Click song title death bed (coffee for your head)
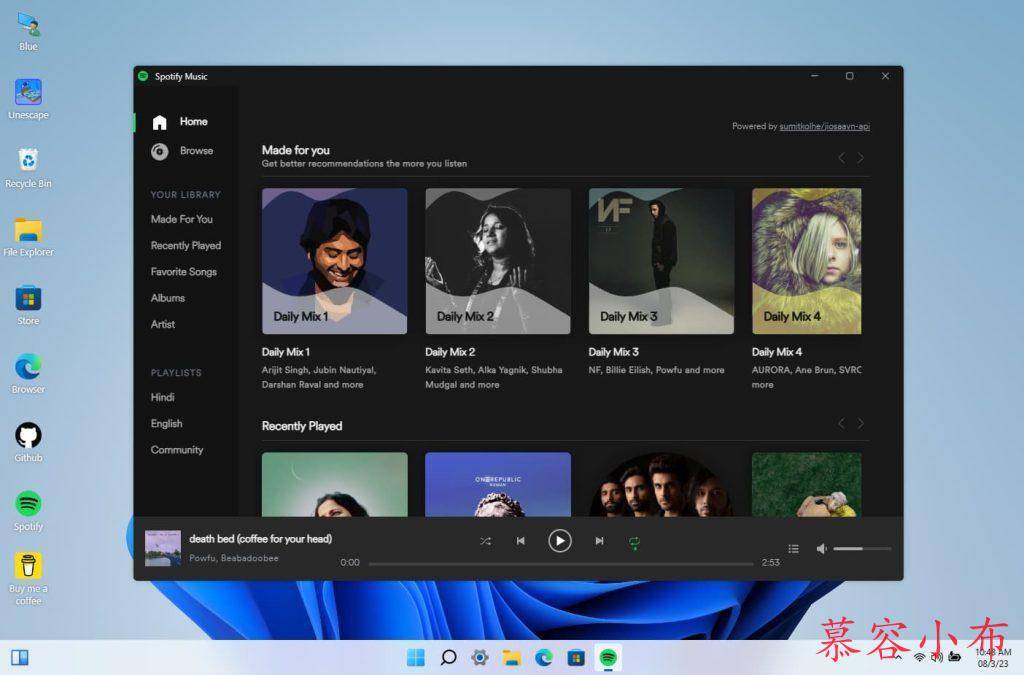The height and width of the screenshot is (675, 1024). pyautogui.click(x=261, y=539)
